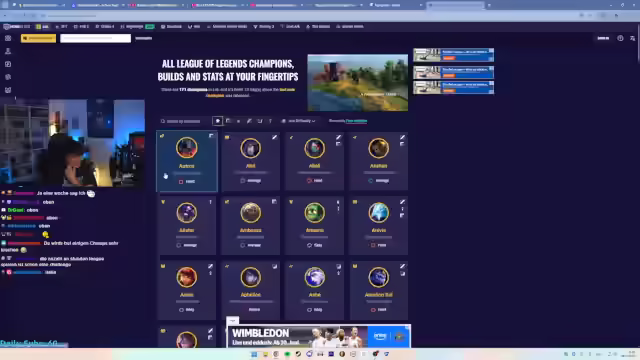Viewport: 640px width, 360px height.
Task: Collapse the Wimbledon ad banner tab
Action: pyautogui.click(x=233, y=320)
